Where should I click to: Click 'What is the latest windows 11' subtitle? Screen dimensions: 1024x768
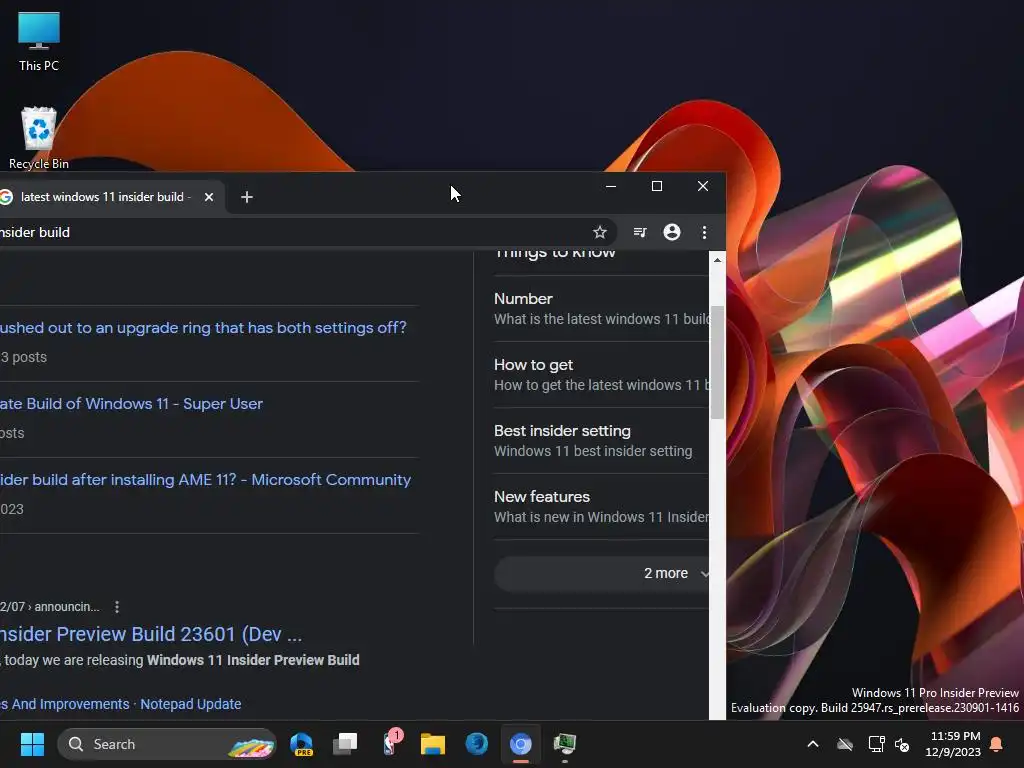[601, 319]
